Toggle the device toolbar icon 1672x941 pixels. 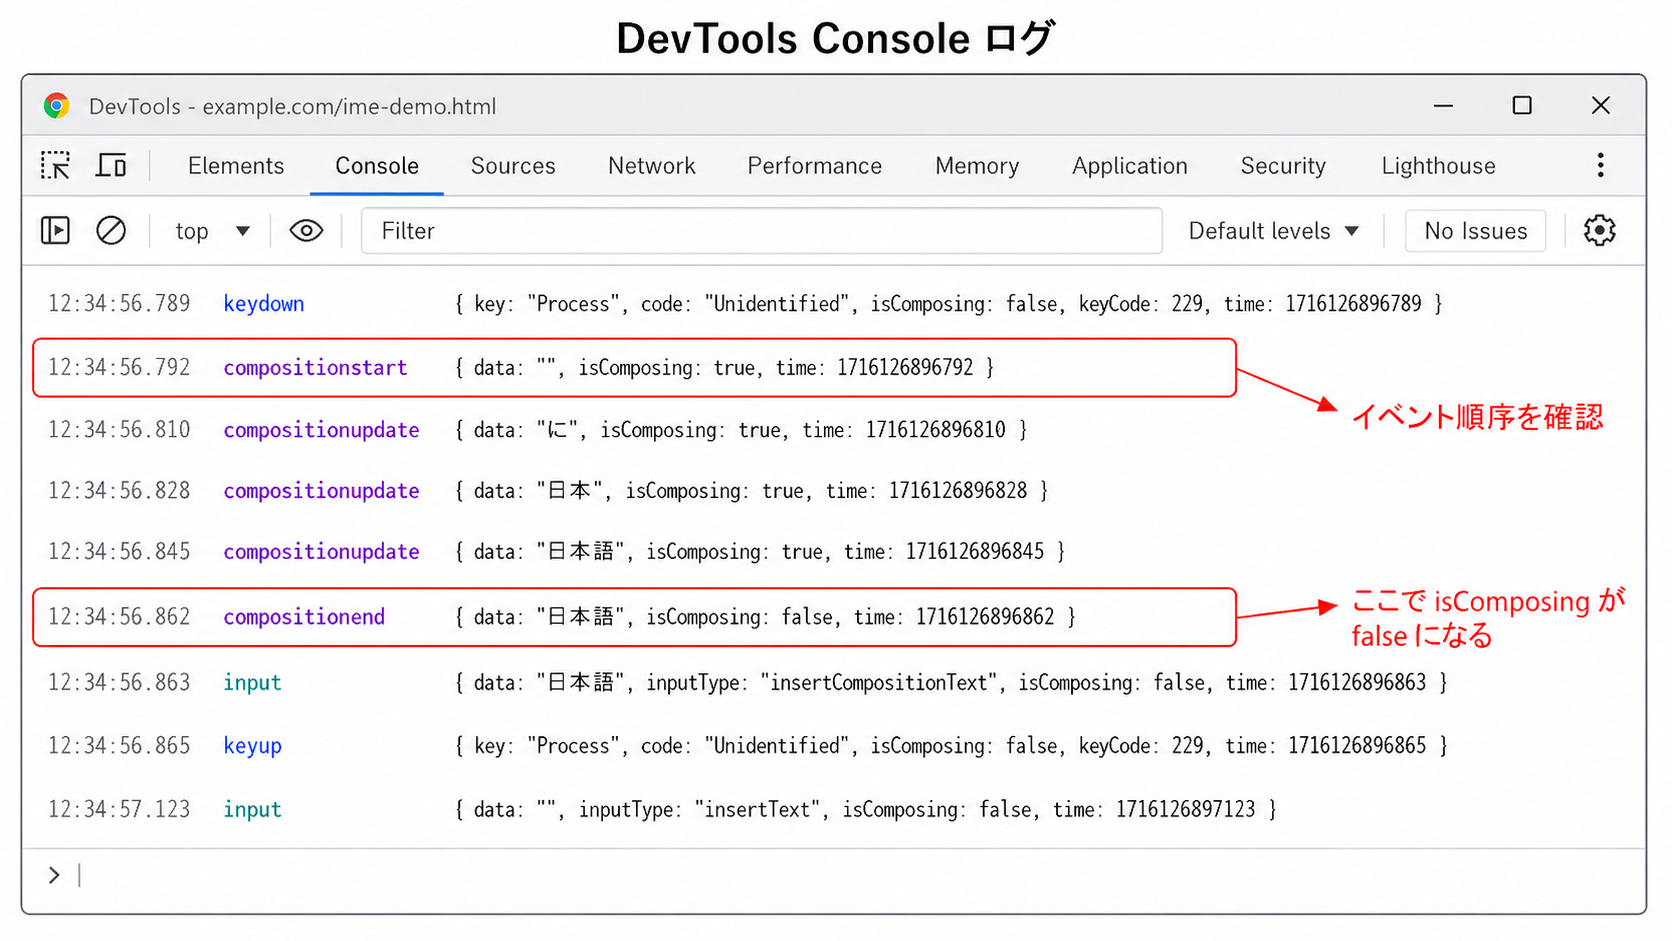111,165
